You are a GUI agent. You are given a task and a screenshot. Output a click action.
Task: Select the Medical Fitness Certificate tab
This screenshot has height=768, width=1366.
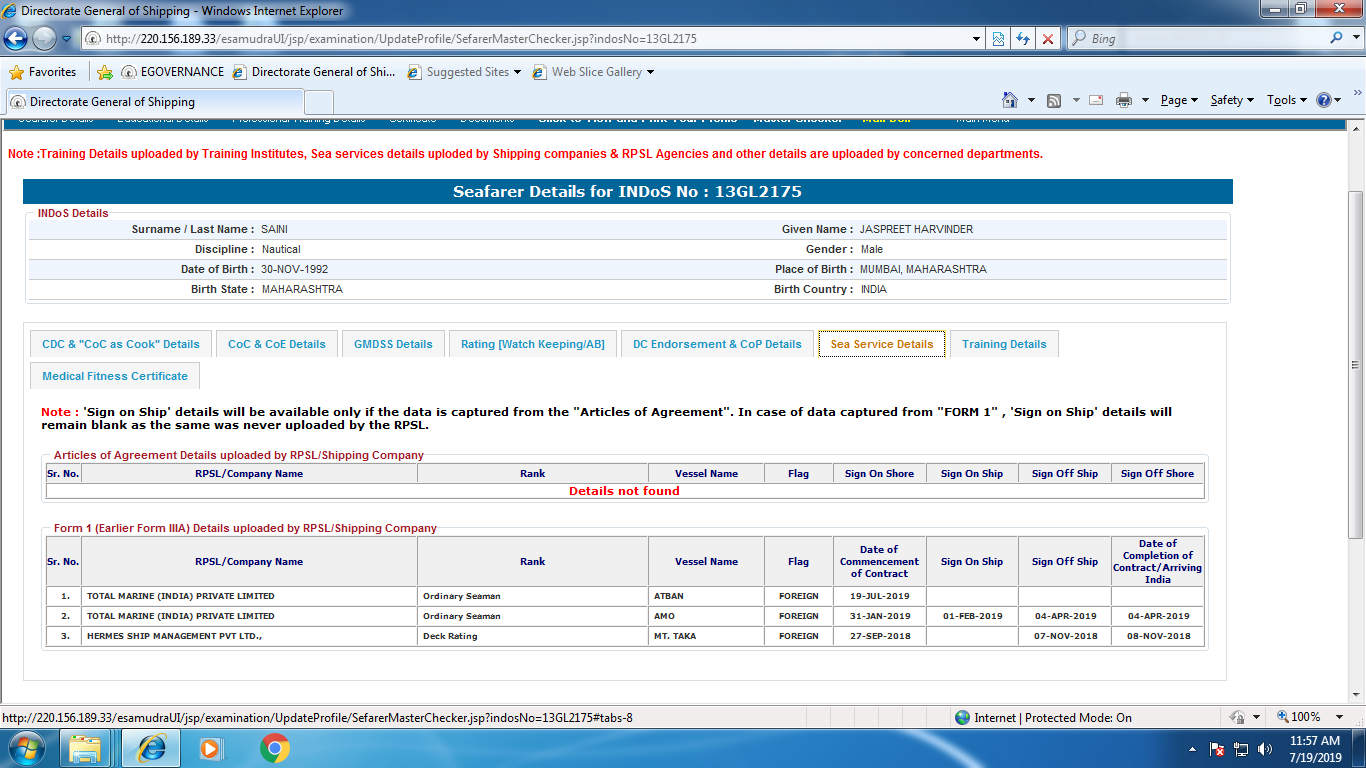(115, 376)
